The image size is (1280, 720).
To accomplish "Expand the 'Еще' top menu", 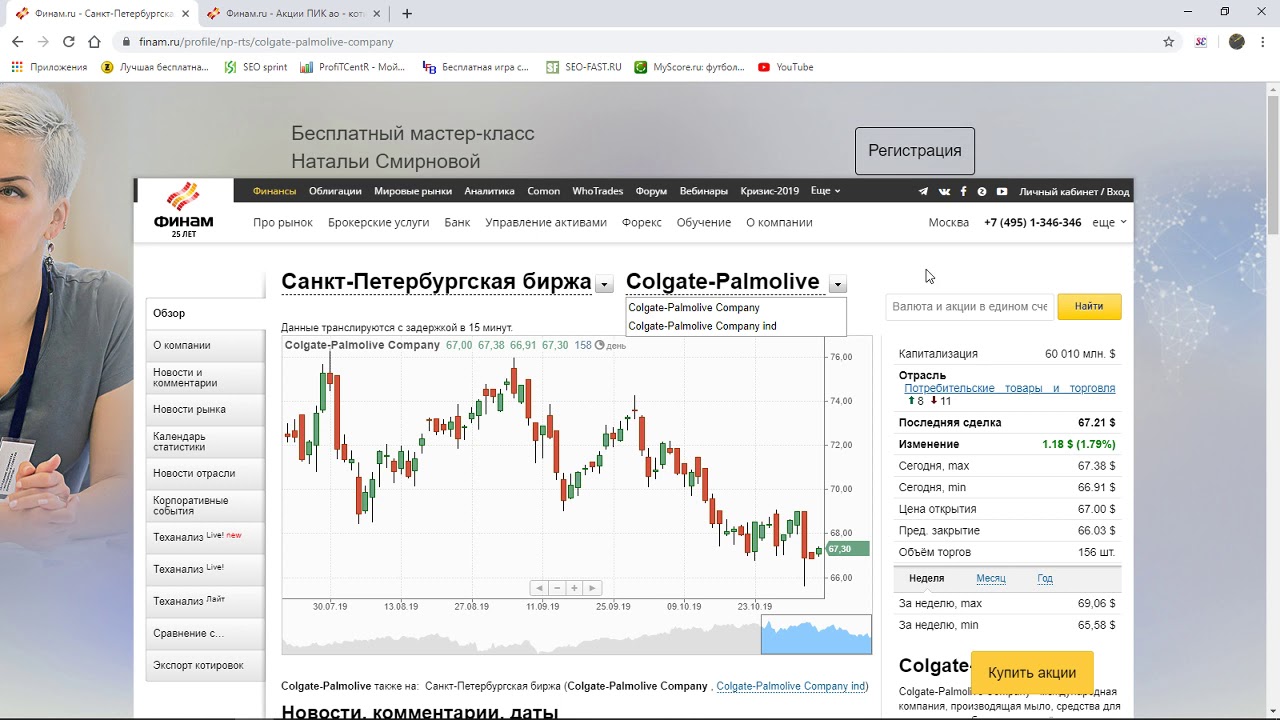I will pyautogui.click(x=825, y=191).
